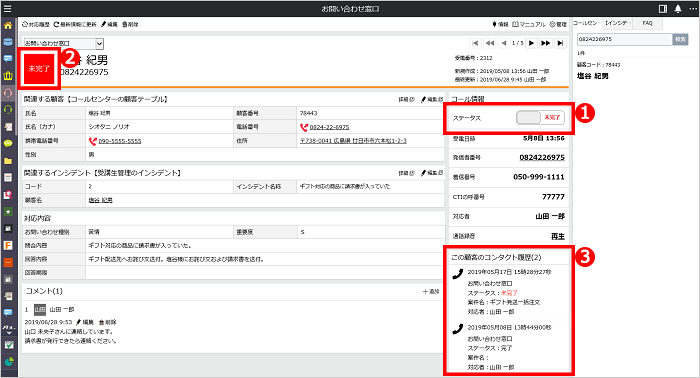Open the マニュアル menu item

pyautogui.click(x=529, y=25)
